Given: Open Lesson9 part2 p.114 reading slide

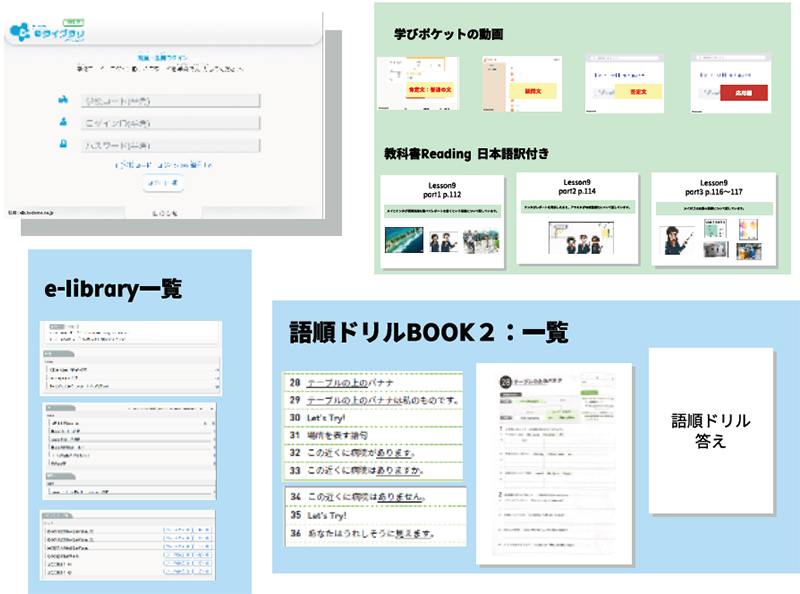Looking at the screenshot, I should coord(577,219).
